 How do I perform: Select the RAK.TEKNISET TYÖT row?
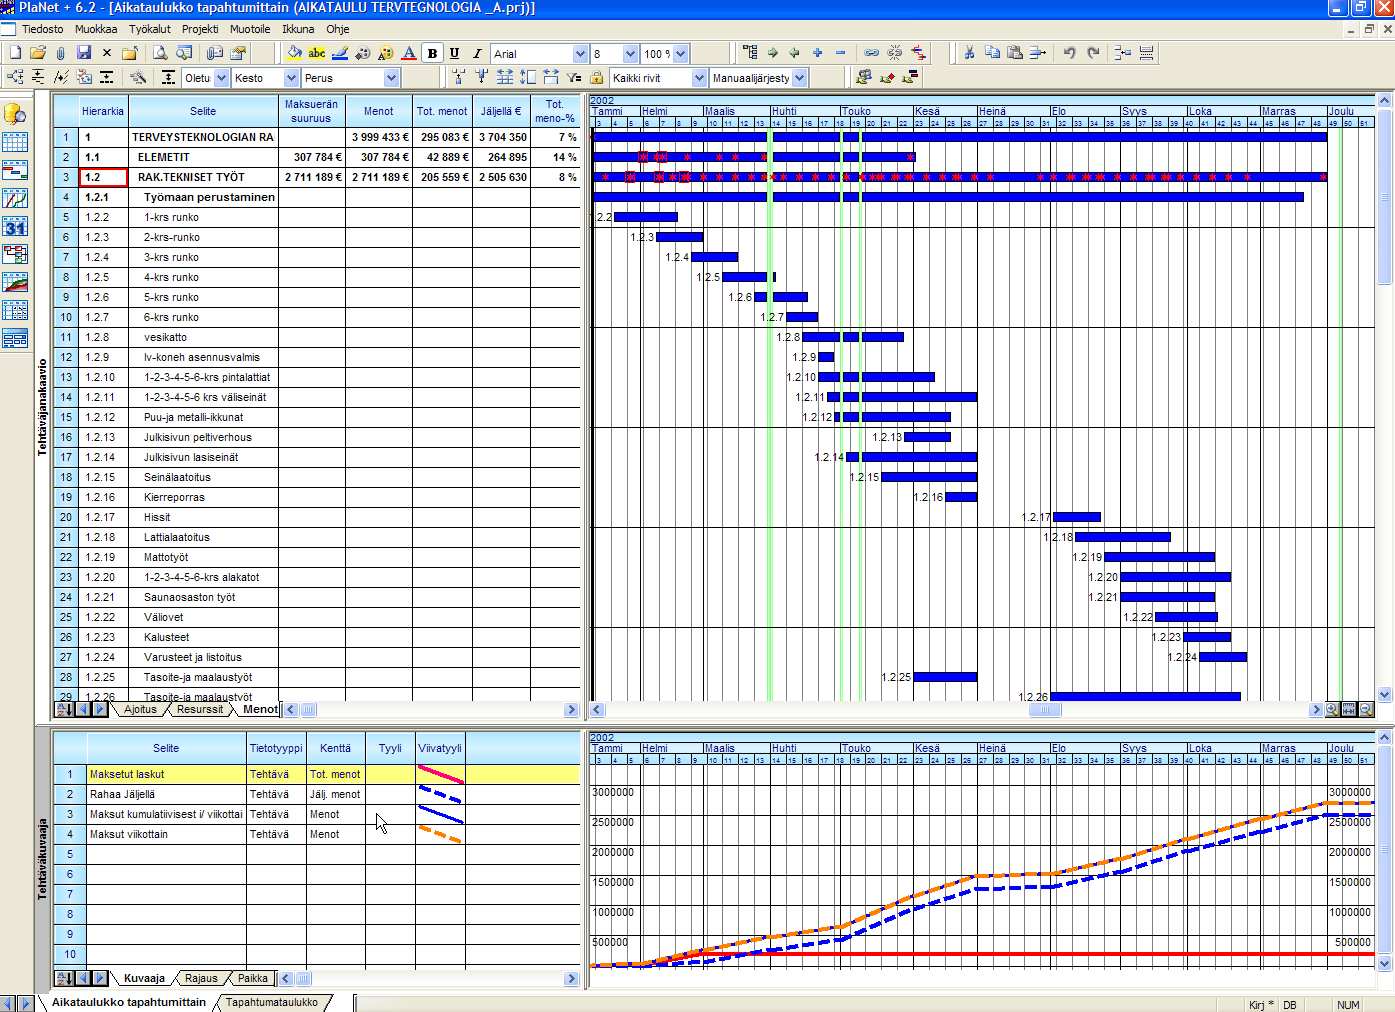coord(317,177)
